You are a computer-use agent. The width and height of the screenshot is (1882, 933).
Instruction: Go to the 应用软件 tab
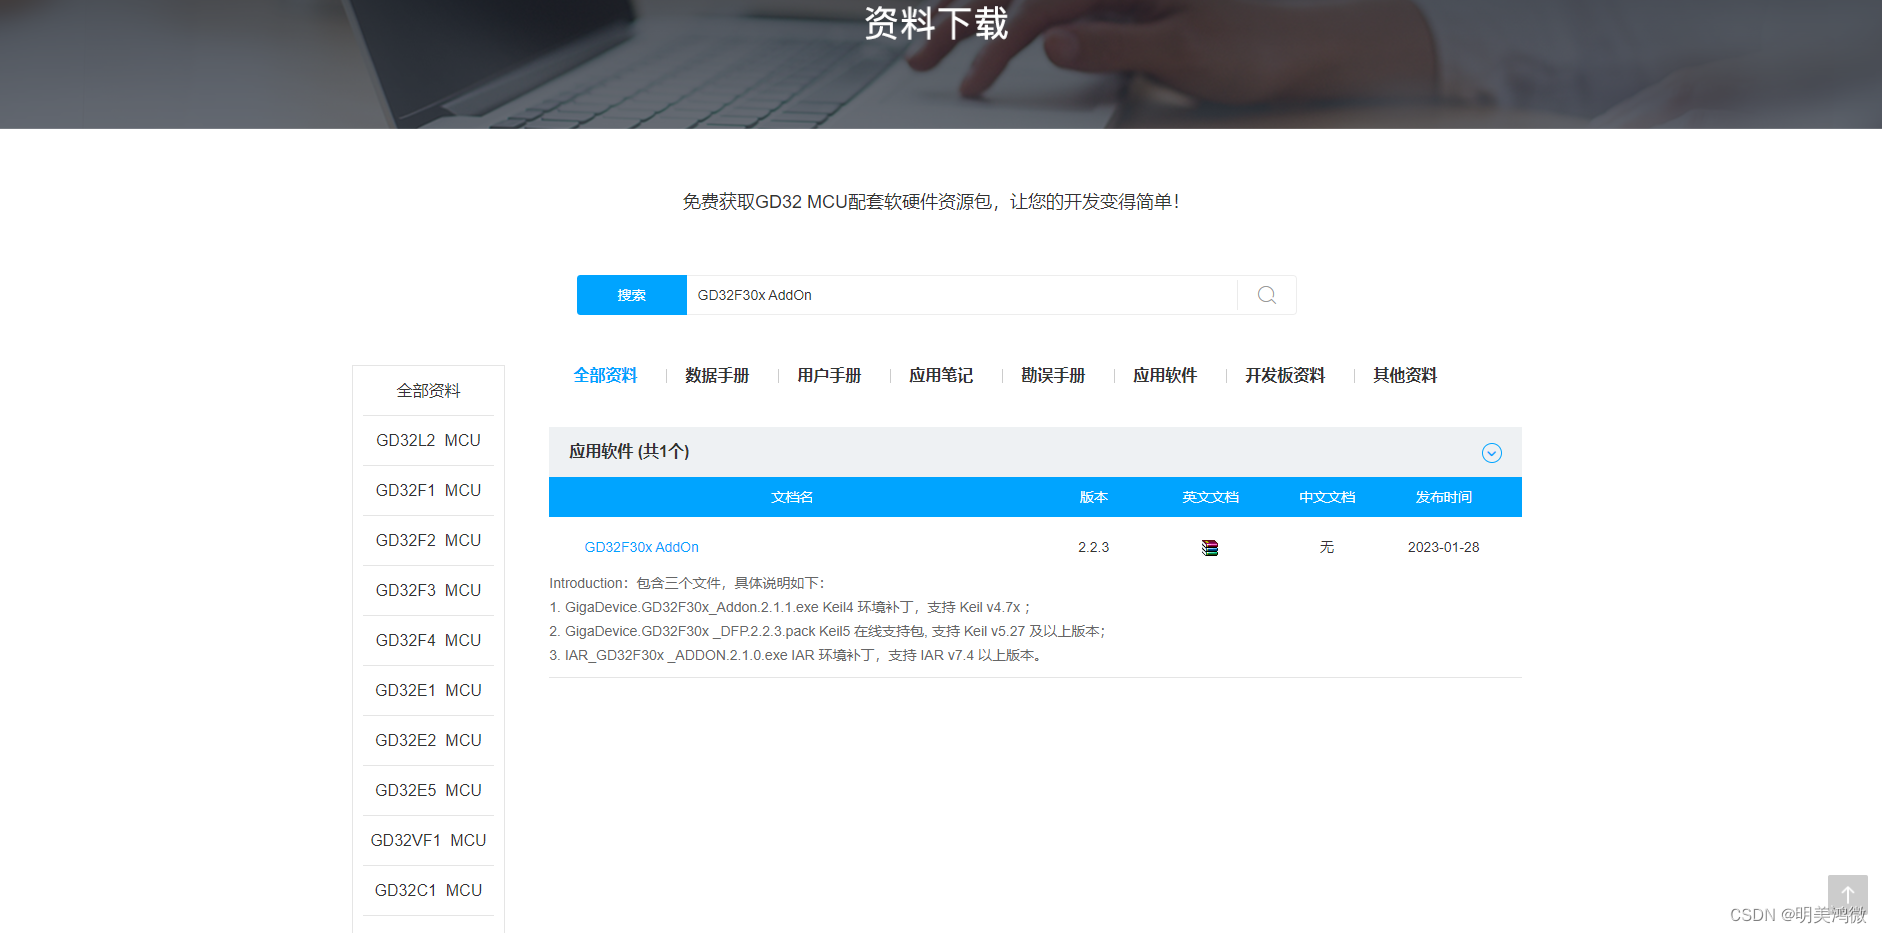click(1165, 375)
